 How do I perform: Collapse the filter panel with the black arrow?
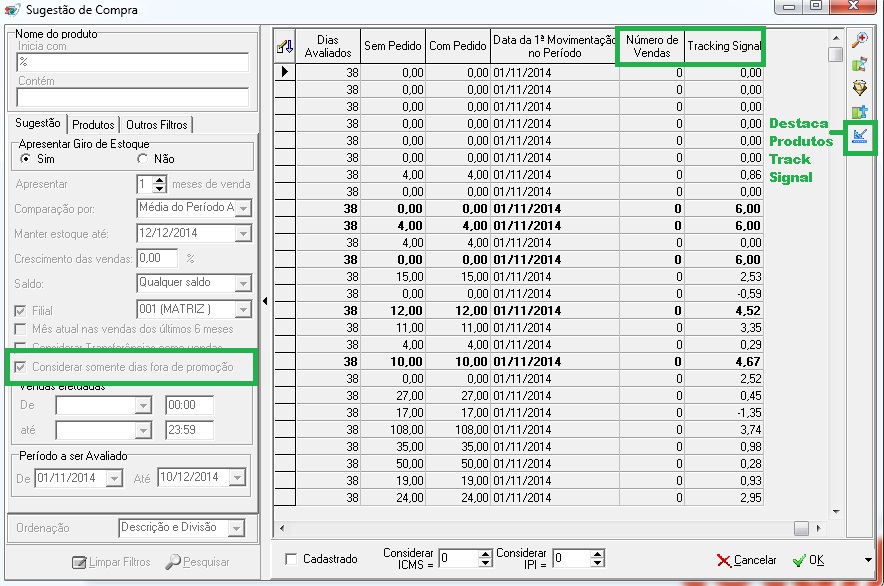coord(265,301)
